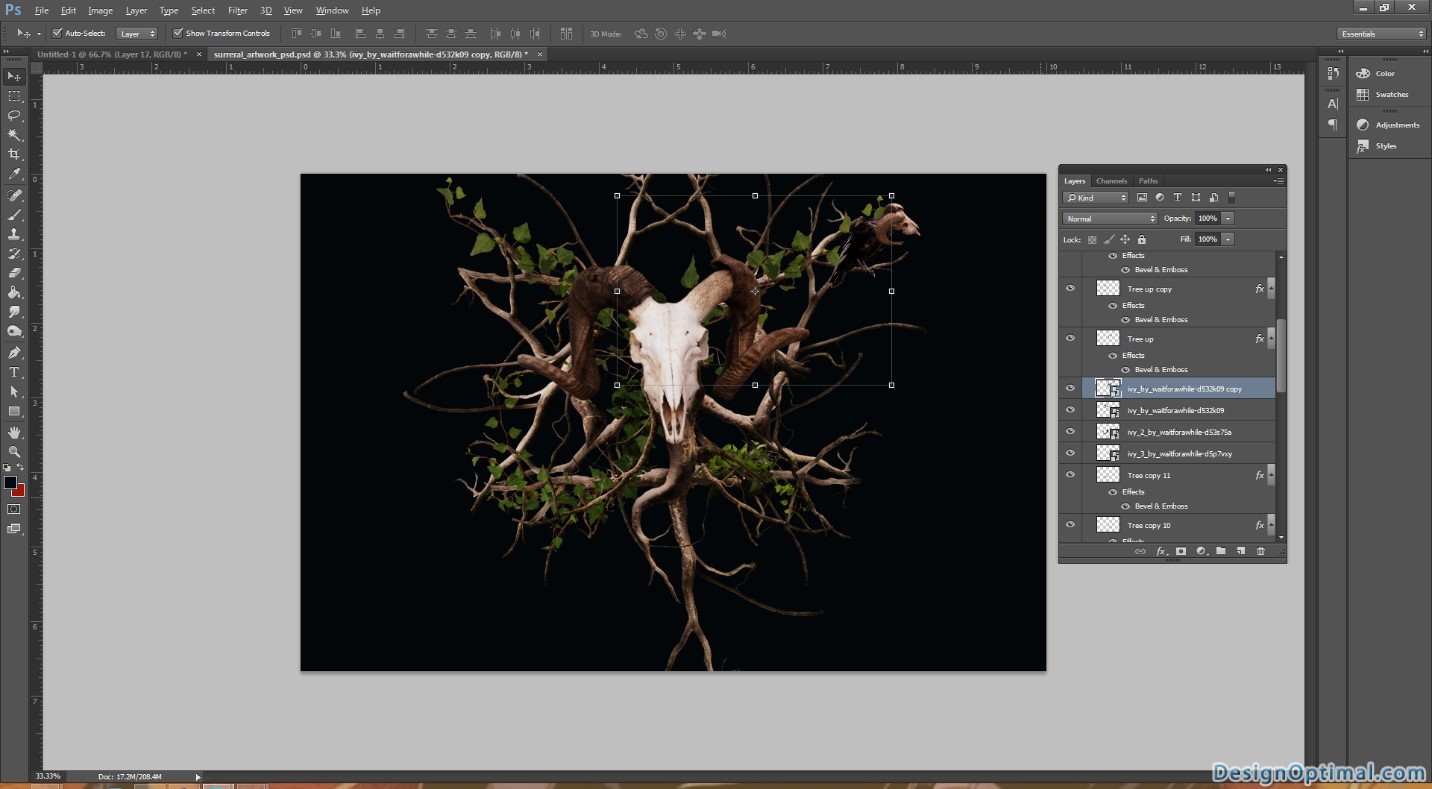Lock layer position with the move lock icon
This screenshot has height=789, width=1432.
click(1125, 239)
